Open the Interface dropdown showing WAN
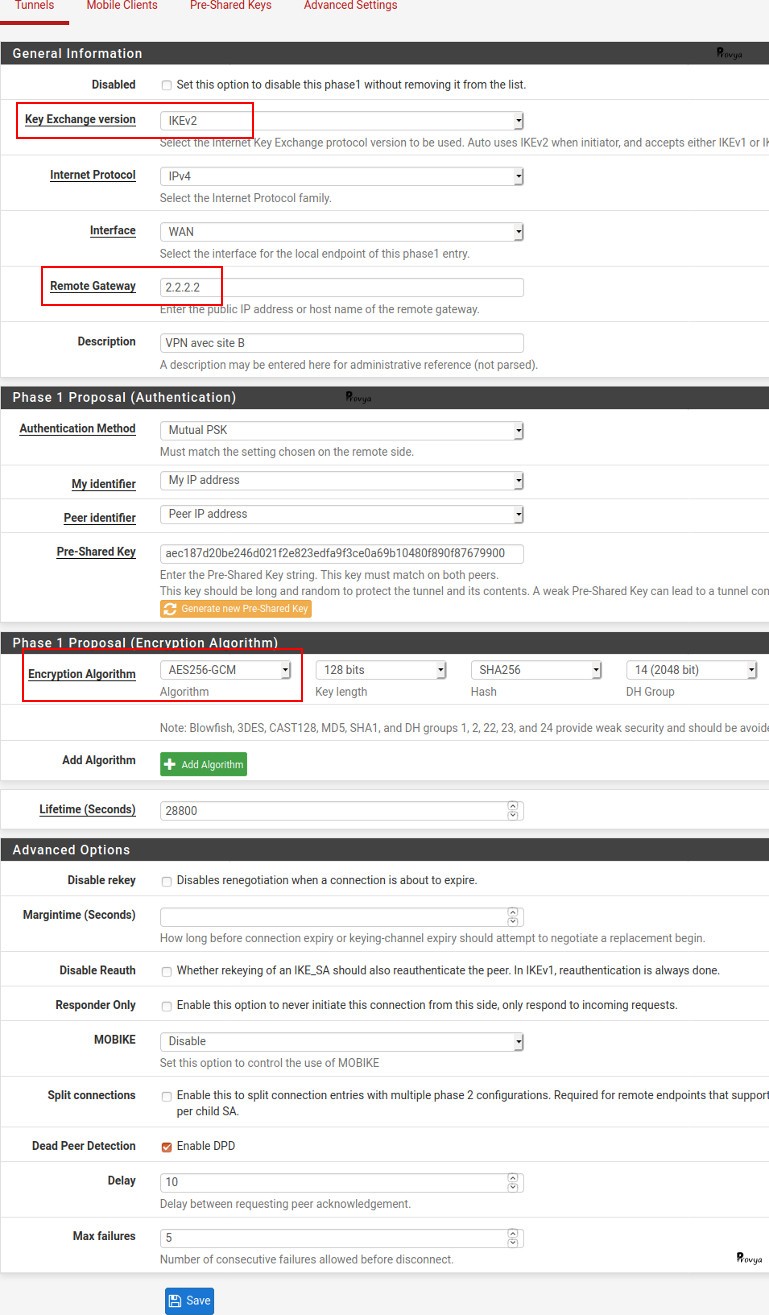The width and height of the screenshot is (769, 1315). click(x=342, y=232)
